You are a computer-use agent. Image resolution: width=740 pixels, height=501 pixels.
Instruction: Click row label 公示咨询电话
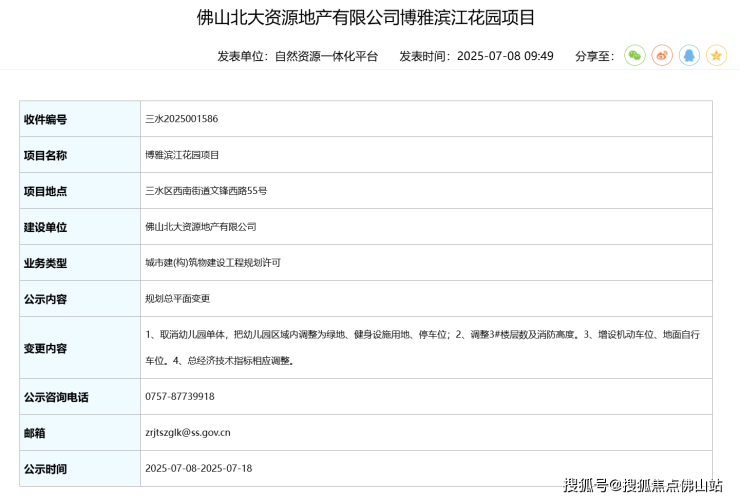pyautogui.click(x=56, y=397)
